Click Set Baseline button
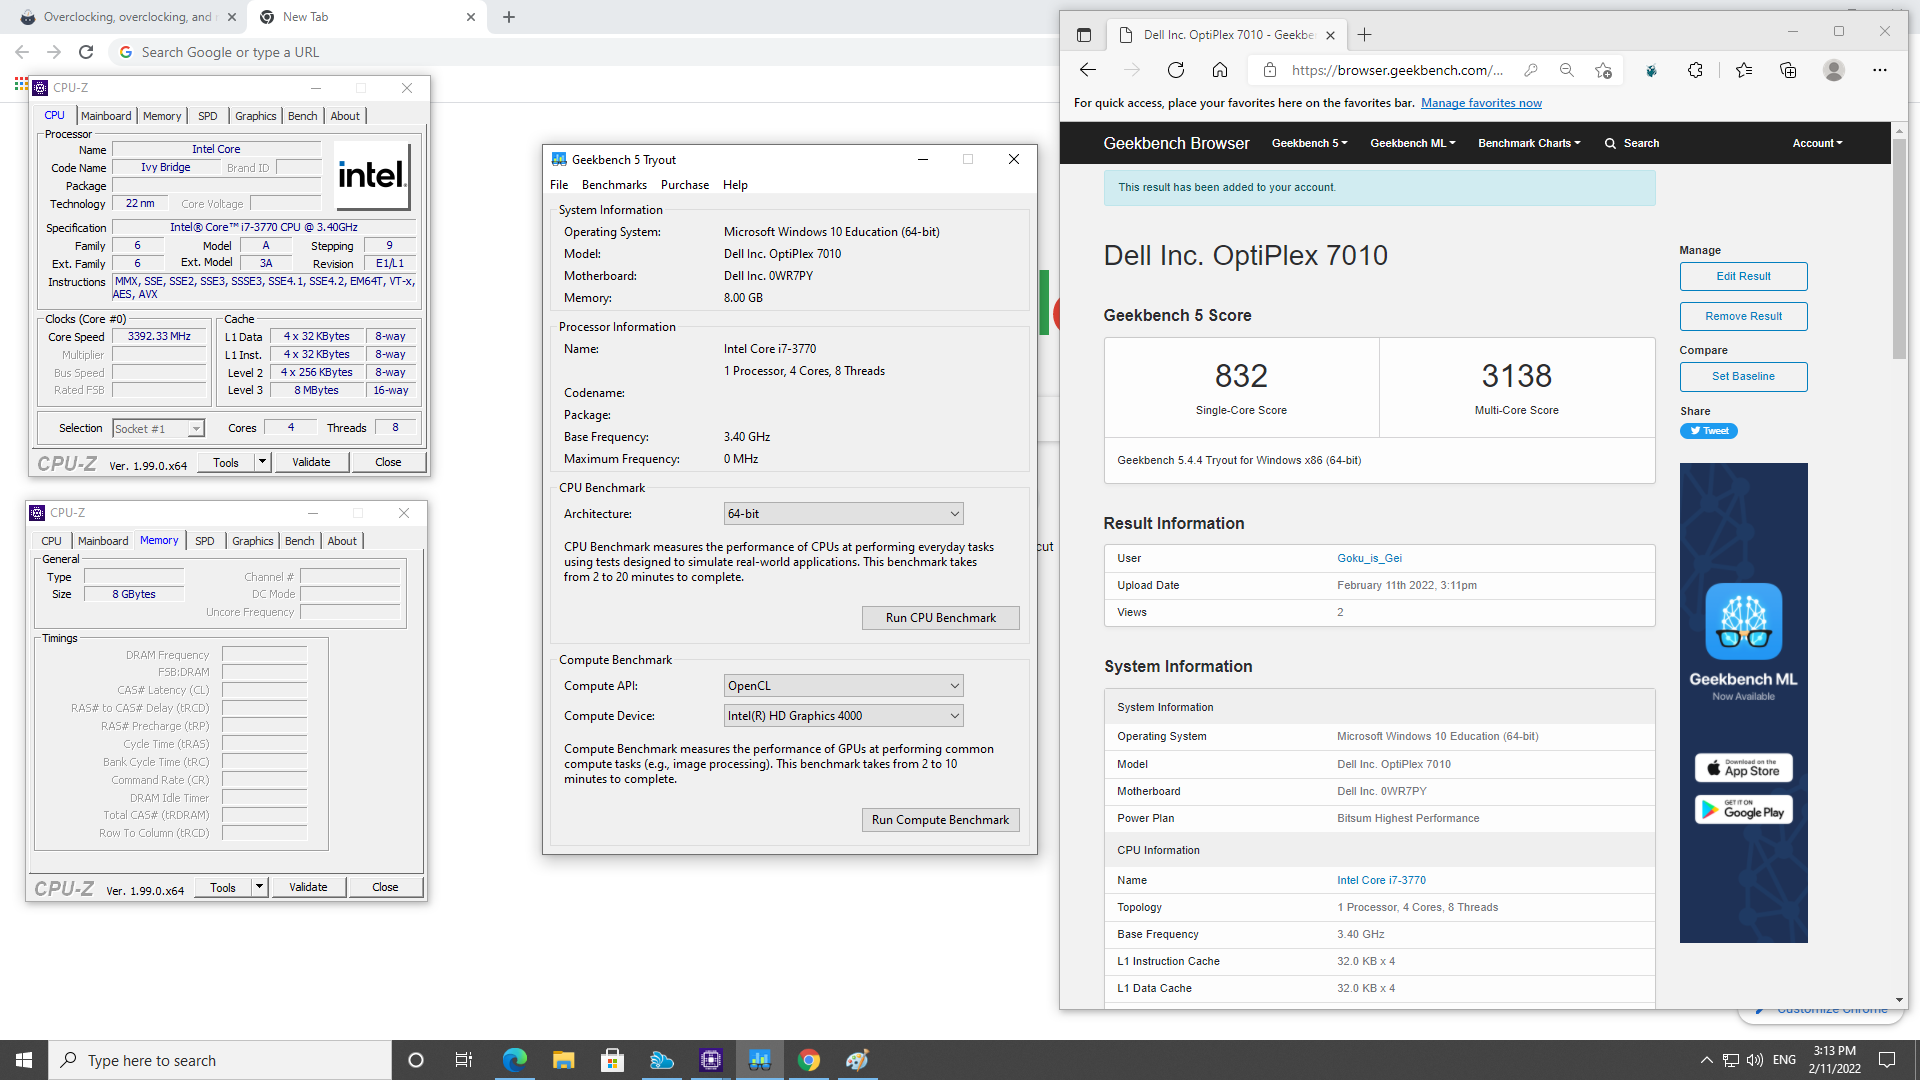 (x=1743, y=377)
